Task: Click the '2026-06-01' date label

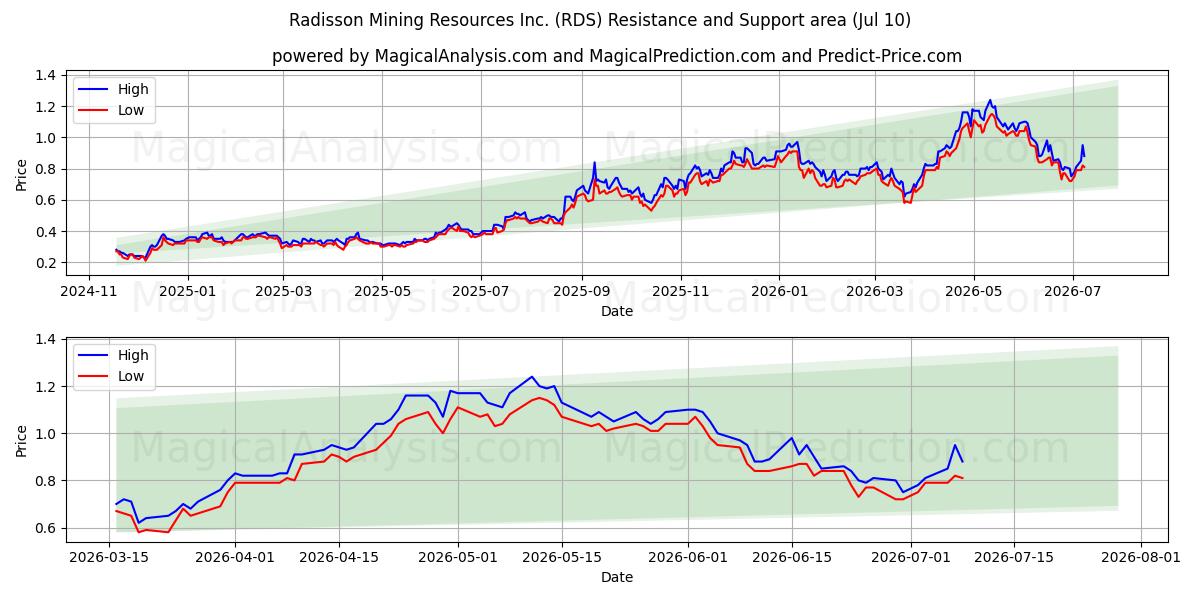Action: [x=688, y=557]
